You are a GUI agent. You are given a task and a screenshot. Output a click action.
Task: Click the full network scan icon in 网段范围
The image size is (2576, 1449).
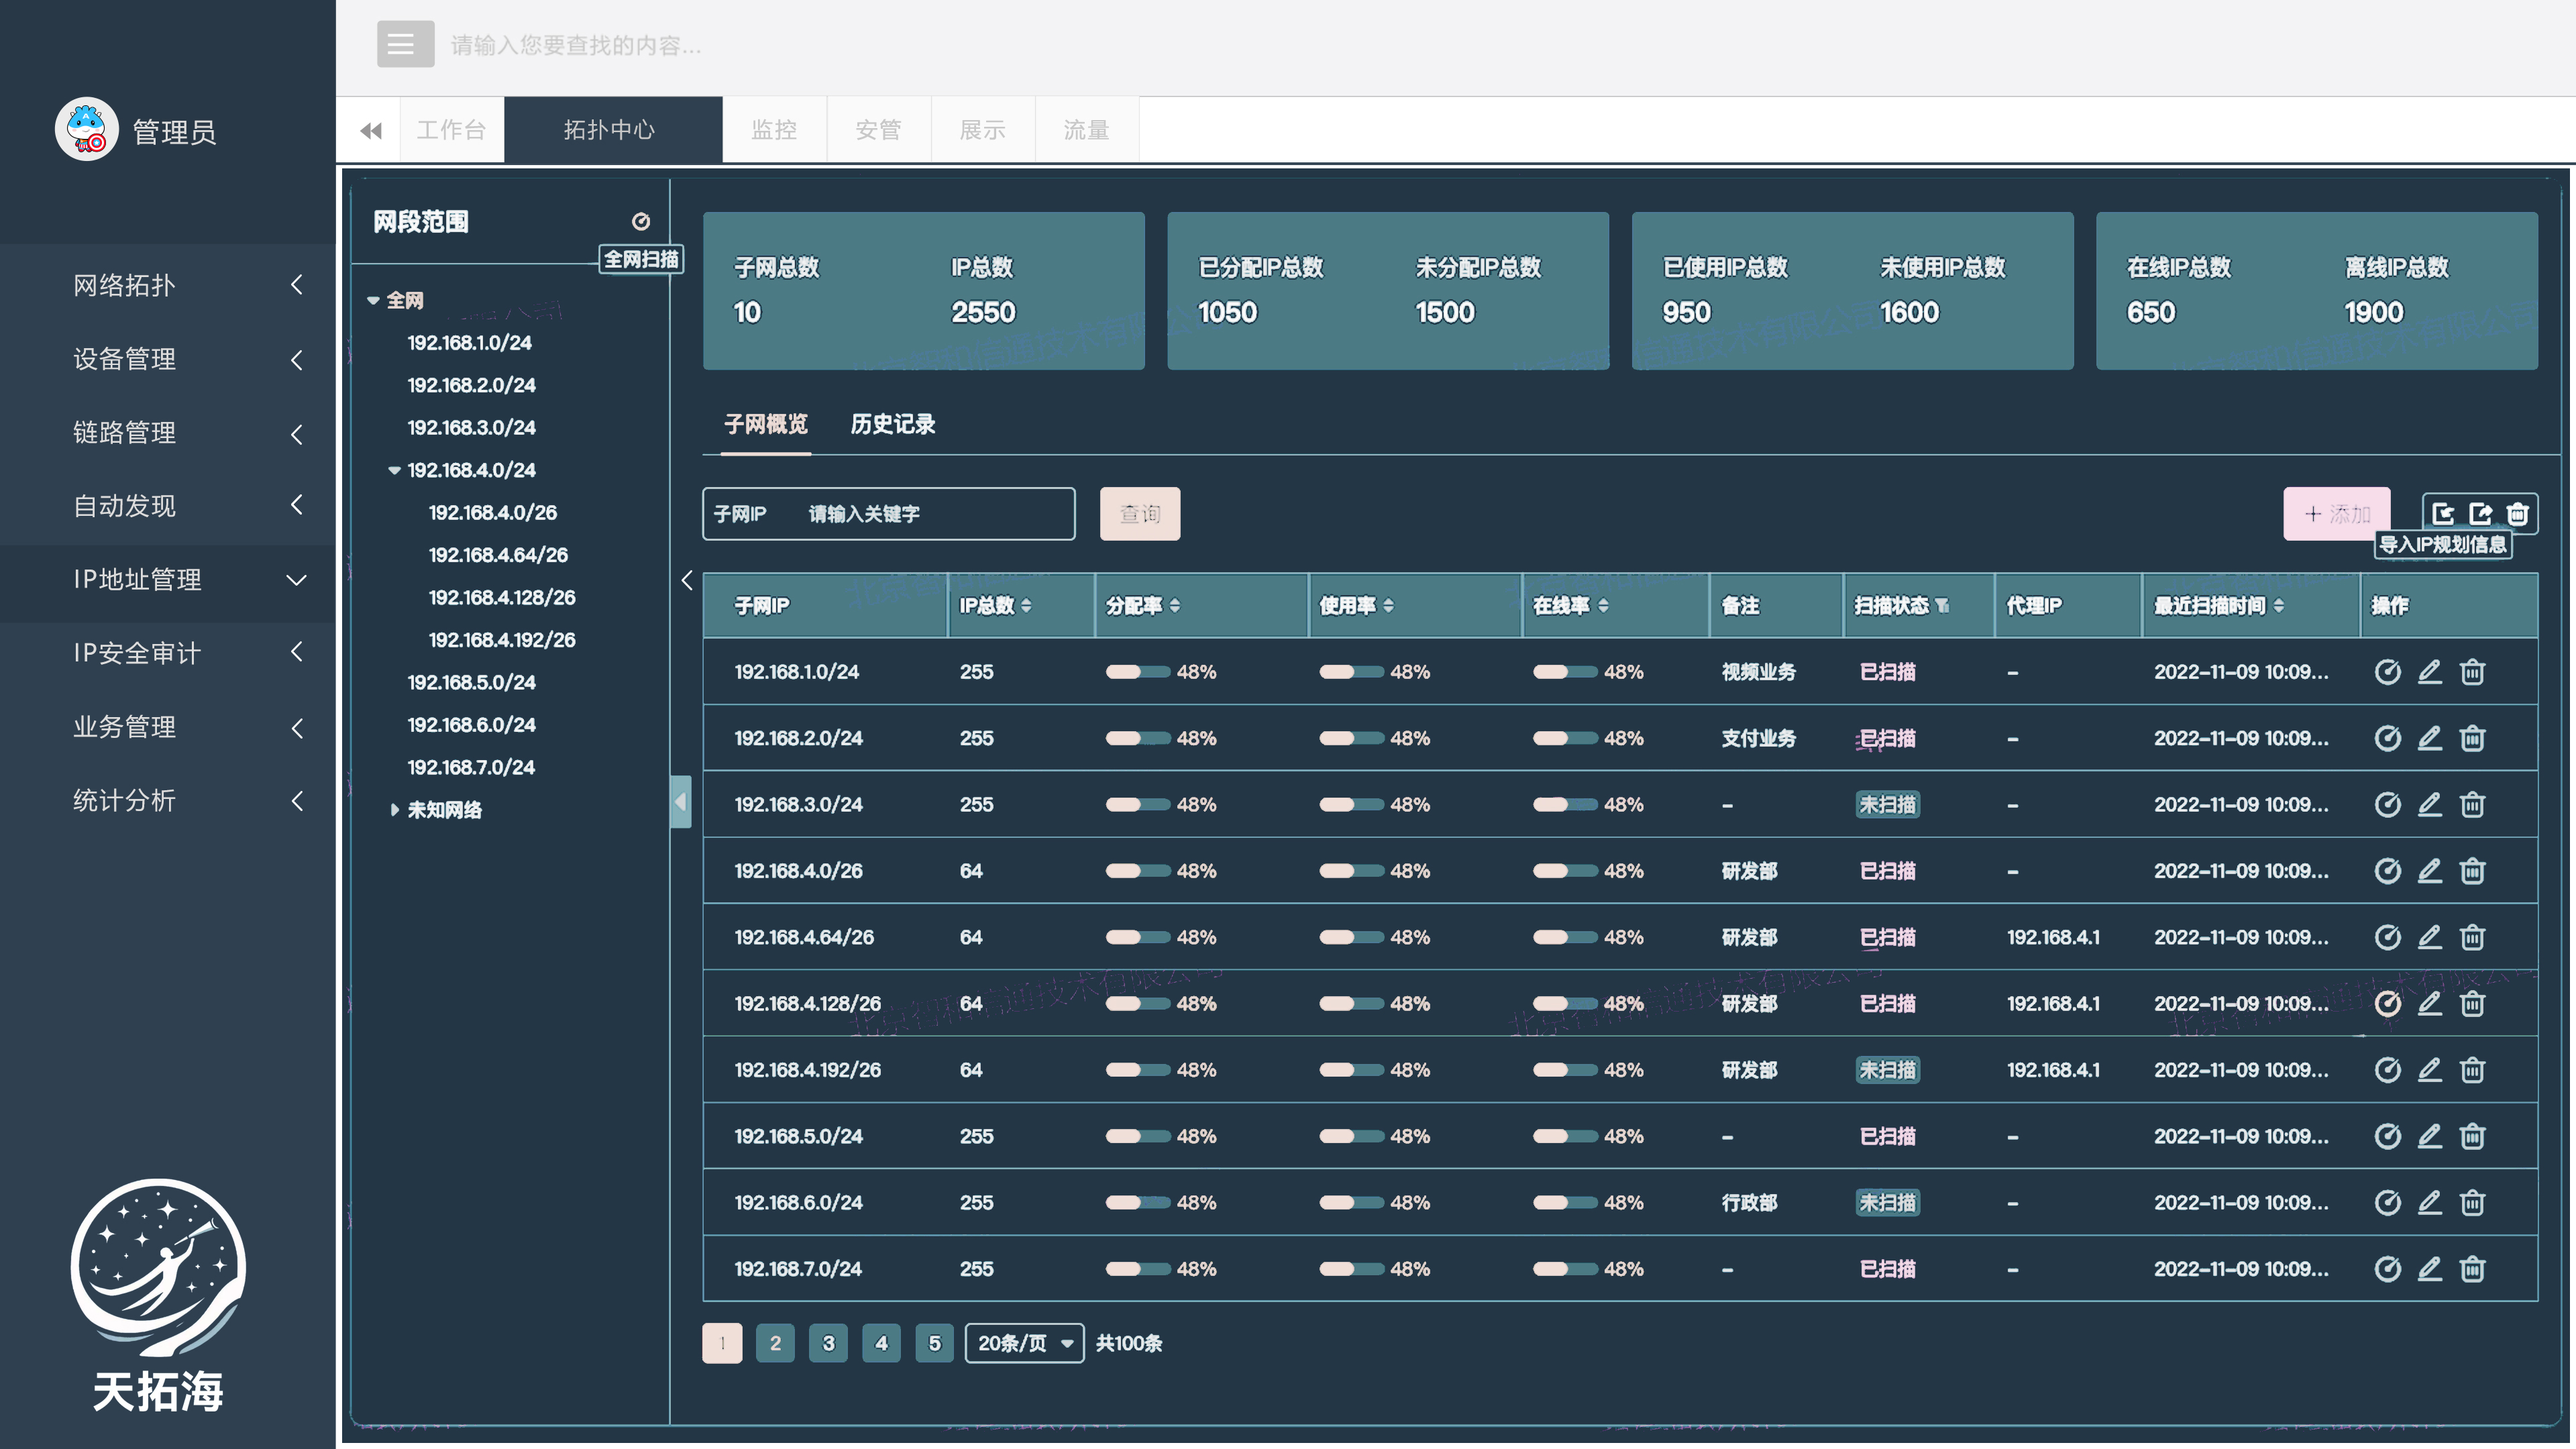(x=641, y=221)
